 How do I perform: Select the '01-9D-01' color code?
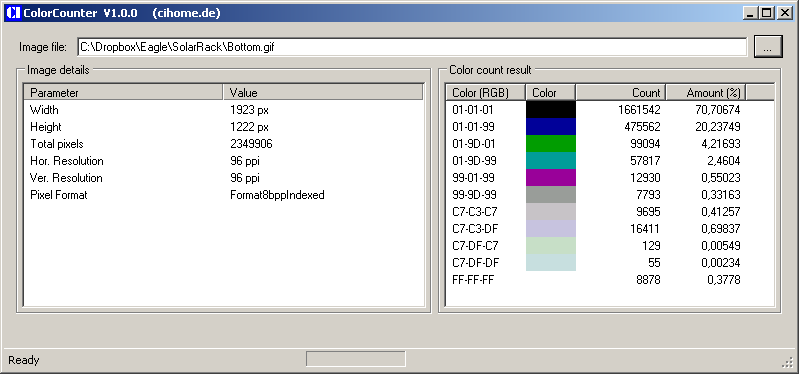tap(473, 144)
